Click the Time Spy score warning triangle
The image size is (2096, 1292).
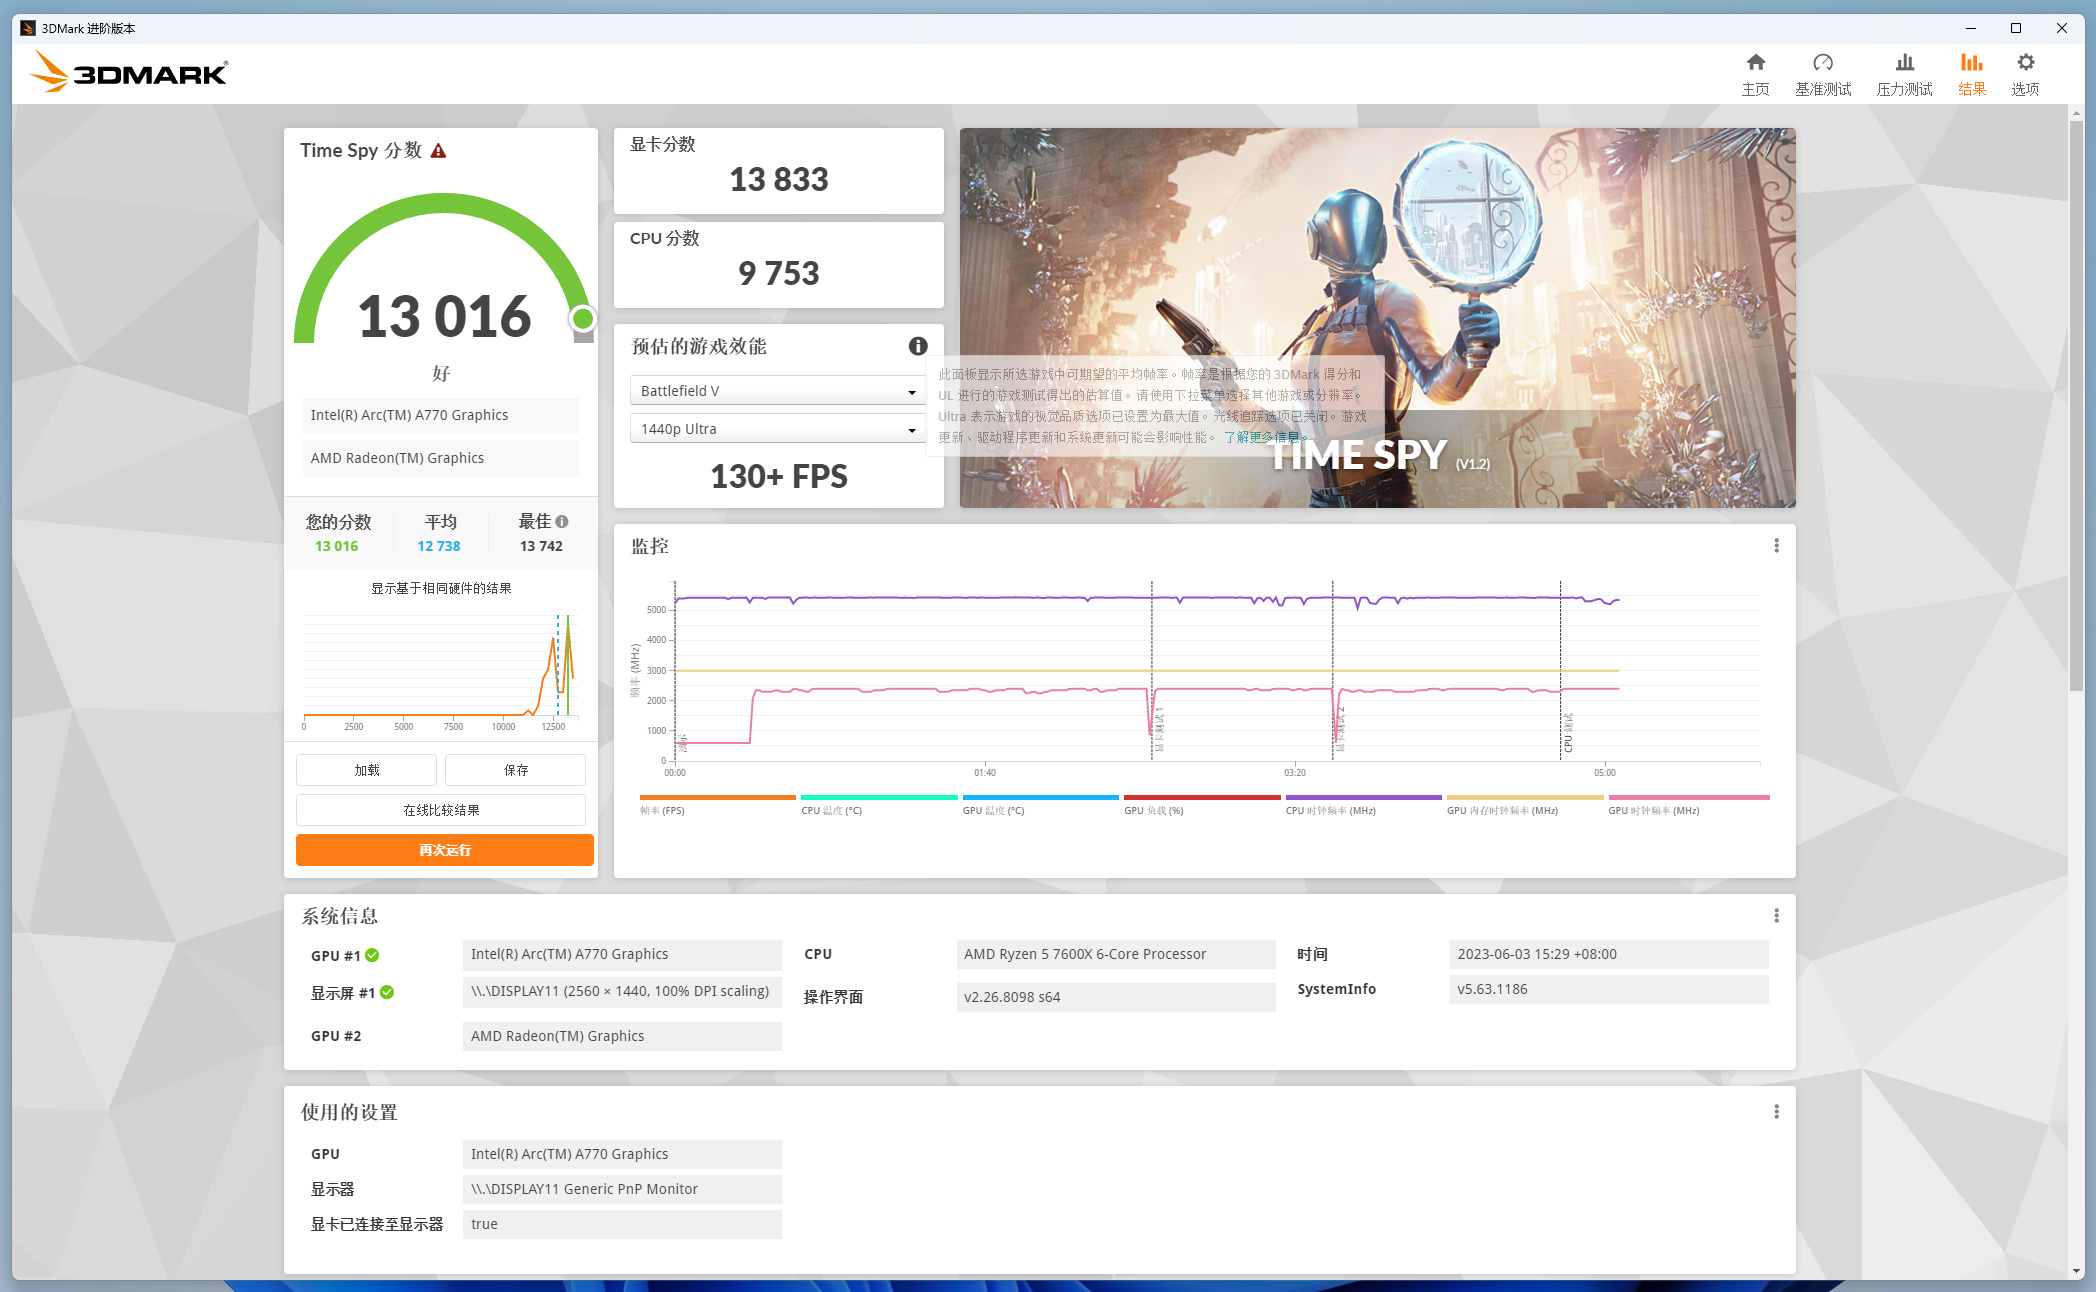(x=438, y=151)
